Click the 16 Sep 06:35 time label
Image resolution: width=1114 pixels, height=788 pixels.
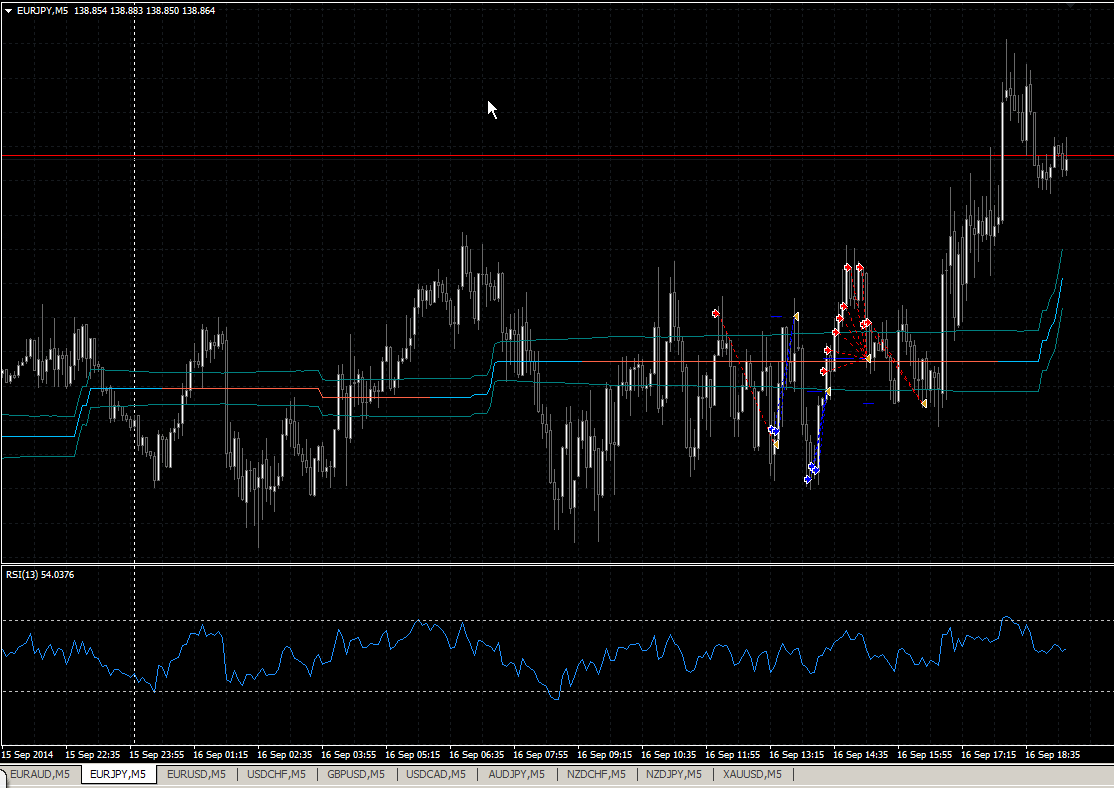click(476, 755)
